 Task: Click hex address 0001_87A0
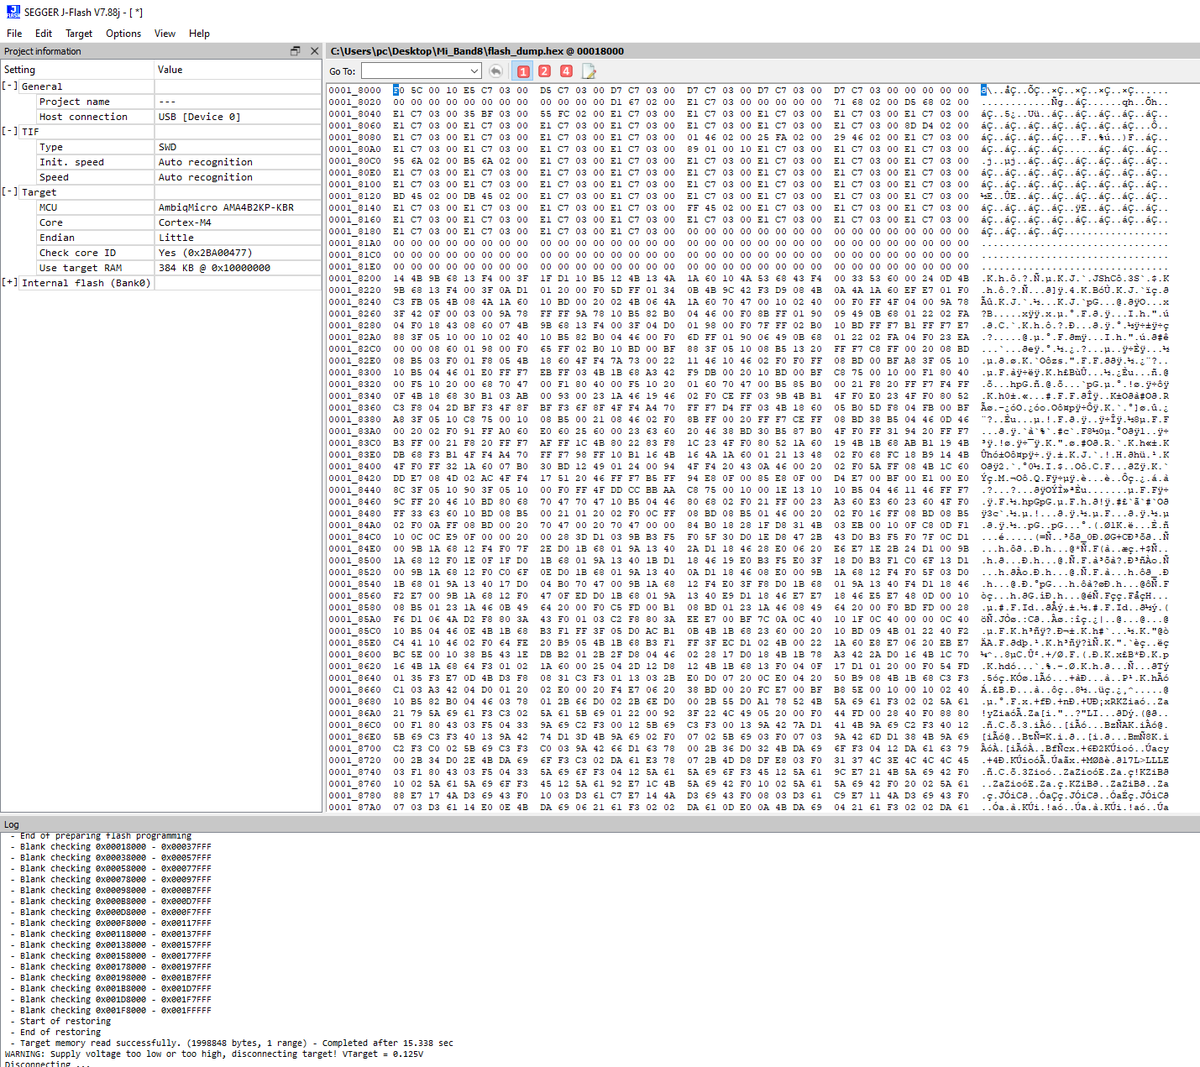[x=354, y=807]
